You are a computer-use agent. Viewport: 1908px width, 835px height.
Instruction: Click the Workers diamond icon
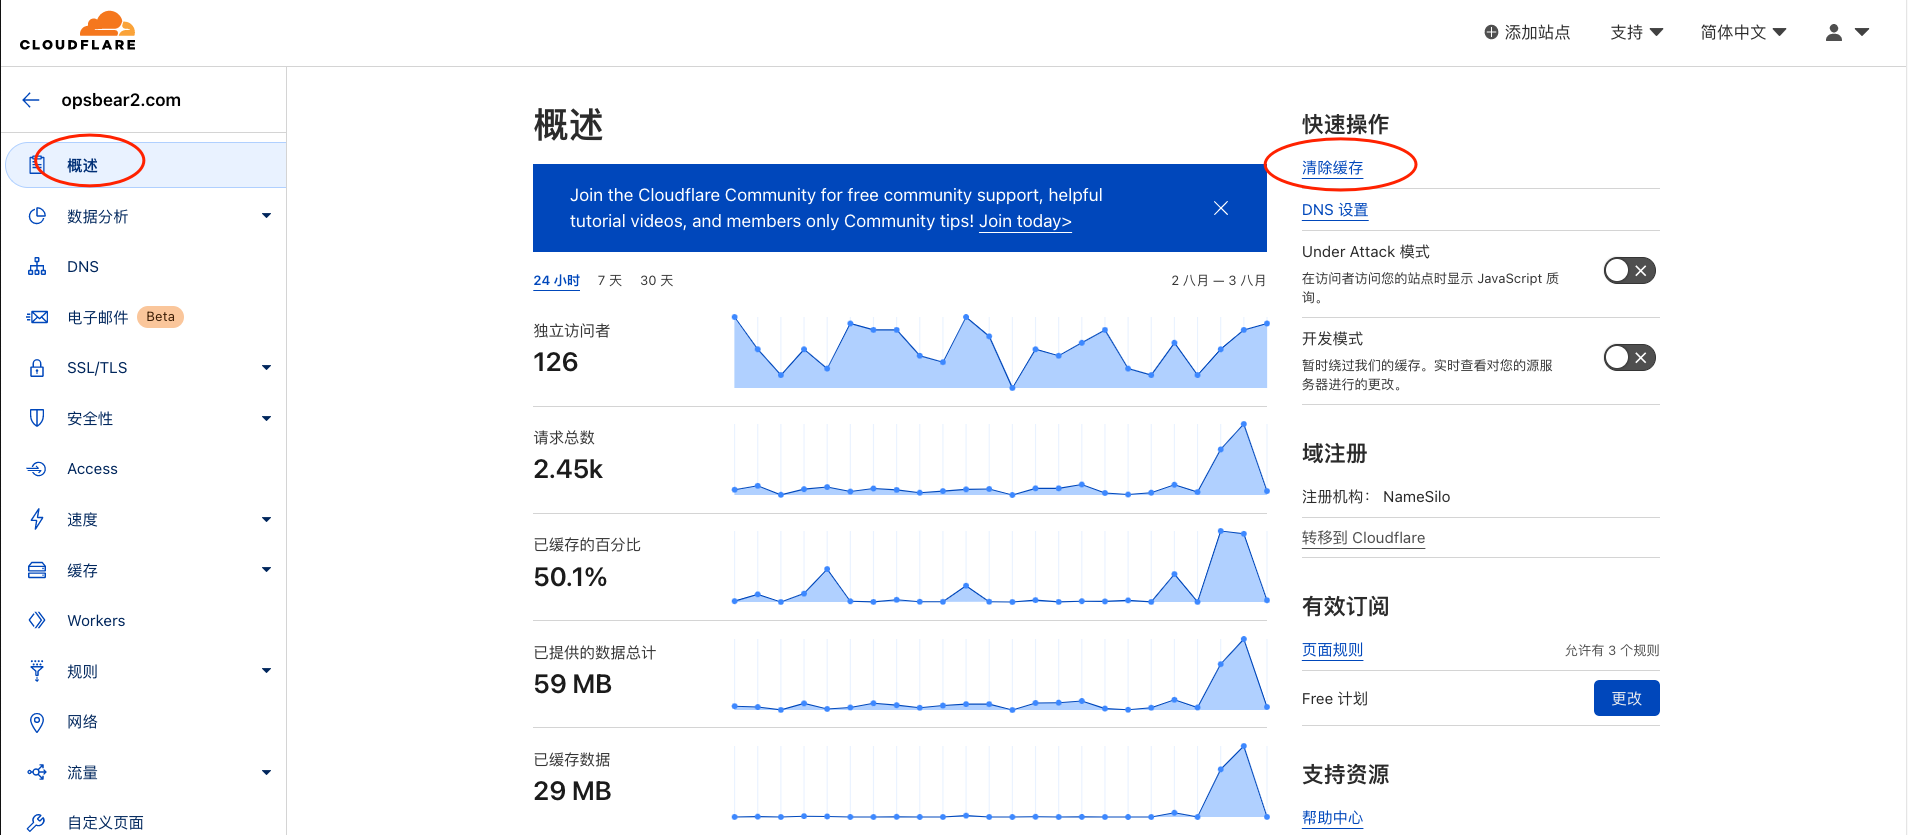pos(37,620)
